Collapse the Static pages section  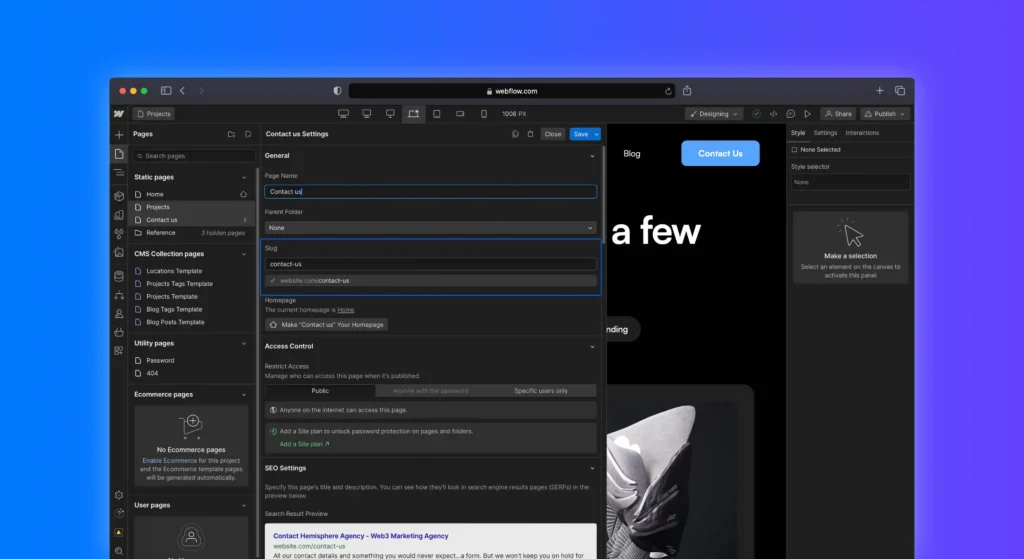pos(244,177)
